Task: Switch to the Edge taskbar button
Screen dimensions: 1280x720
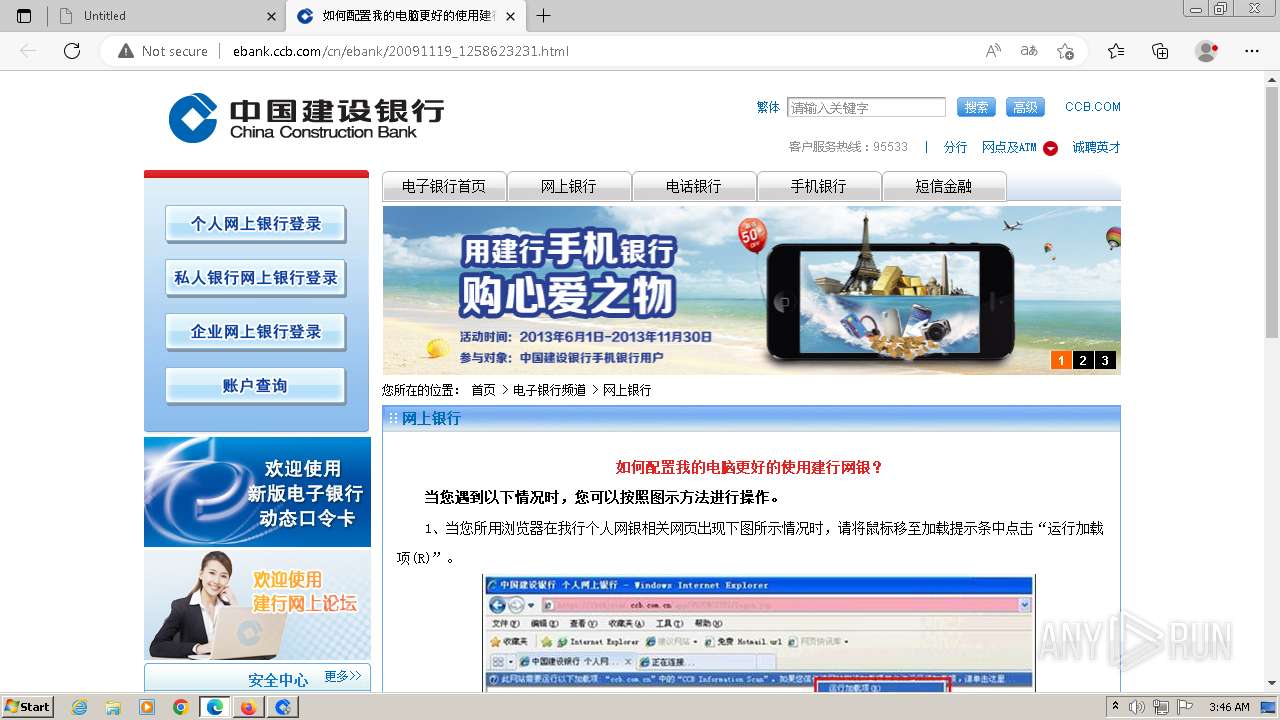Action: pyautogui.click(x=215, y=707)
